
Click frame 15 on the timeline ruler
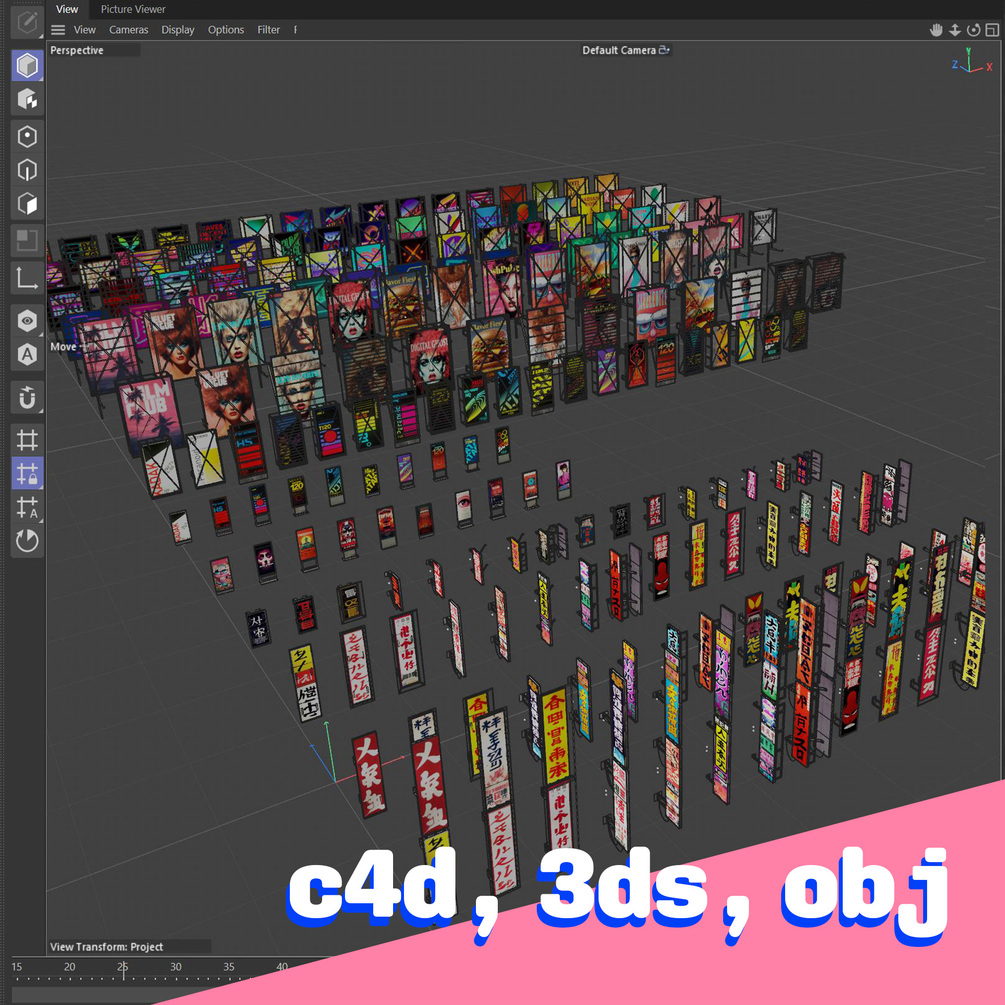click(x=17, y=967)
